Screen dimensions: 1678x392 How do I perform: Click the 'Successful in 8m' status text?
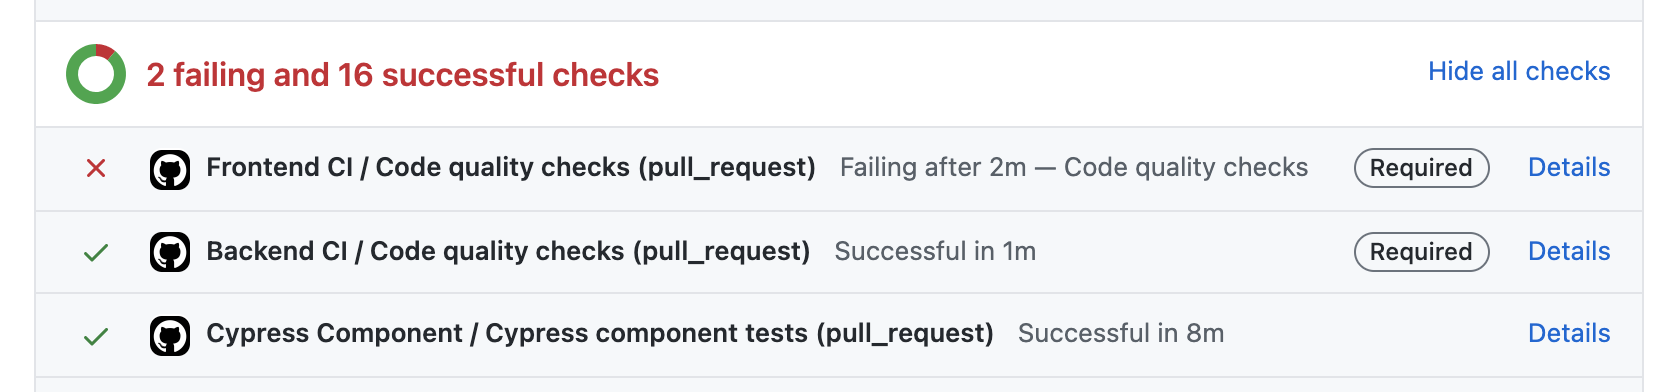click(x=1121, y=333)
